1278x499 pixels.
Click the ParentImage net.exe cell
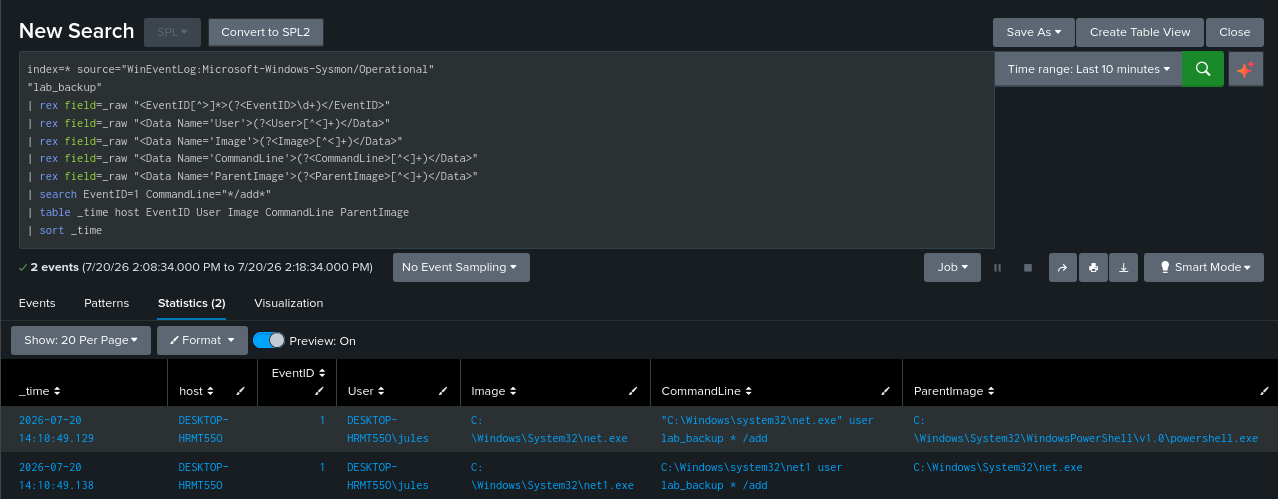(1090, 476)
